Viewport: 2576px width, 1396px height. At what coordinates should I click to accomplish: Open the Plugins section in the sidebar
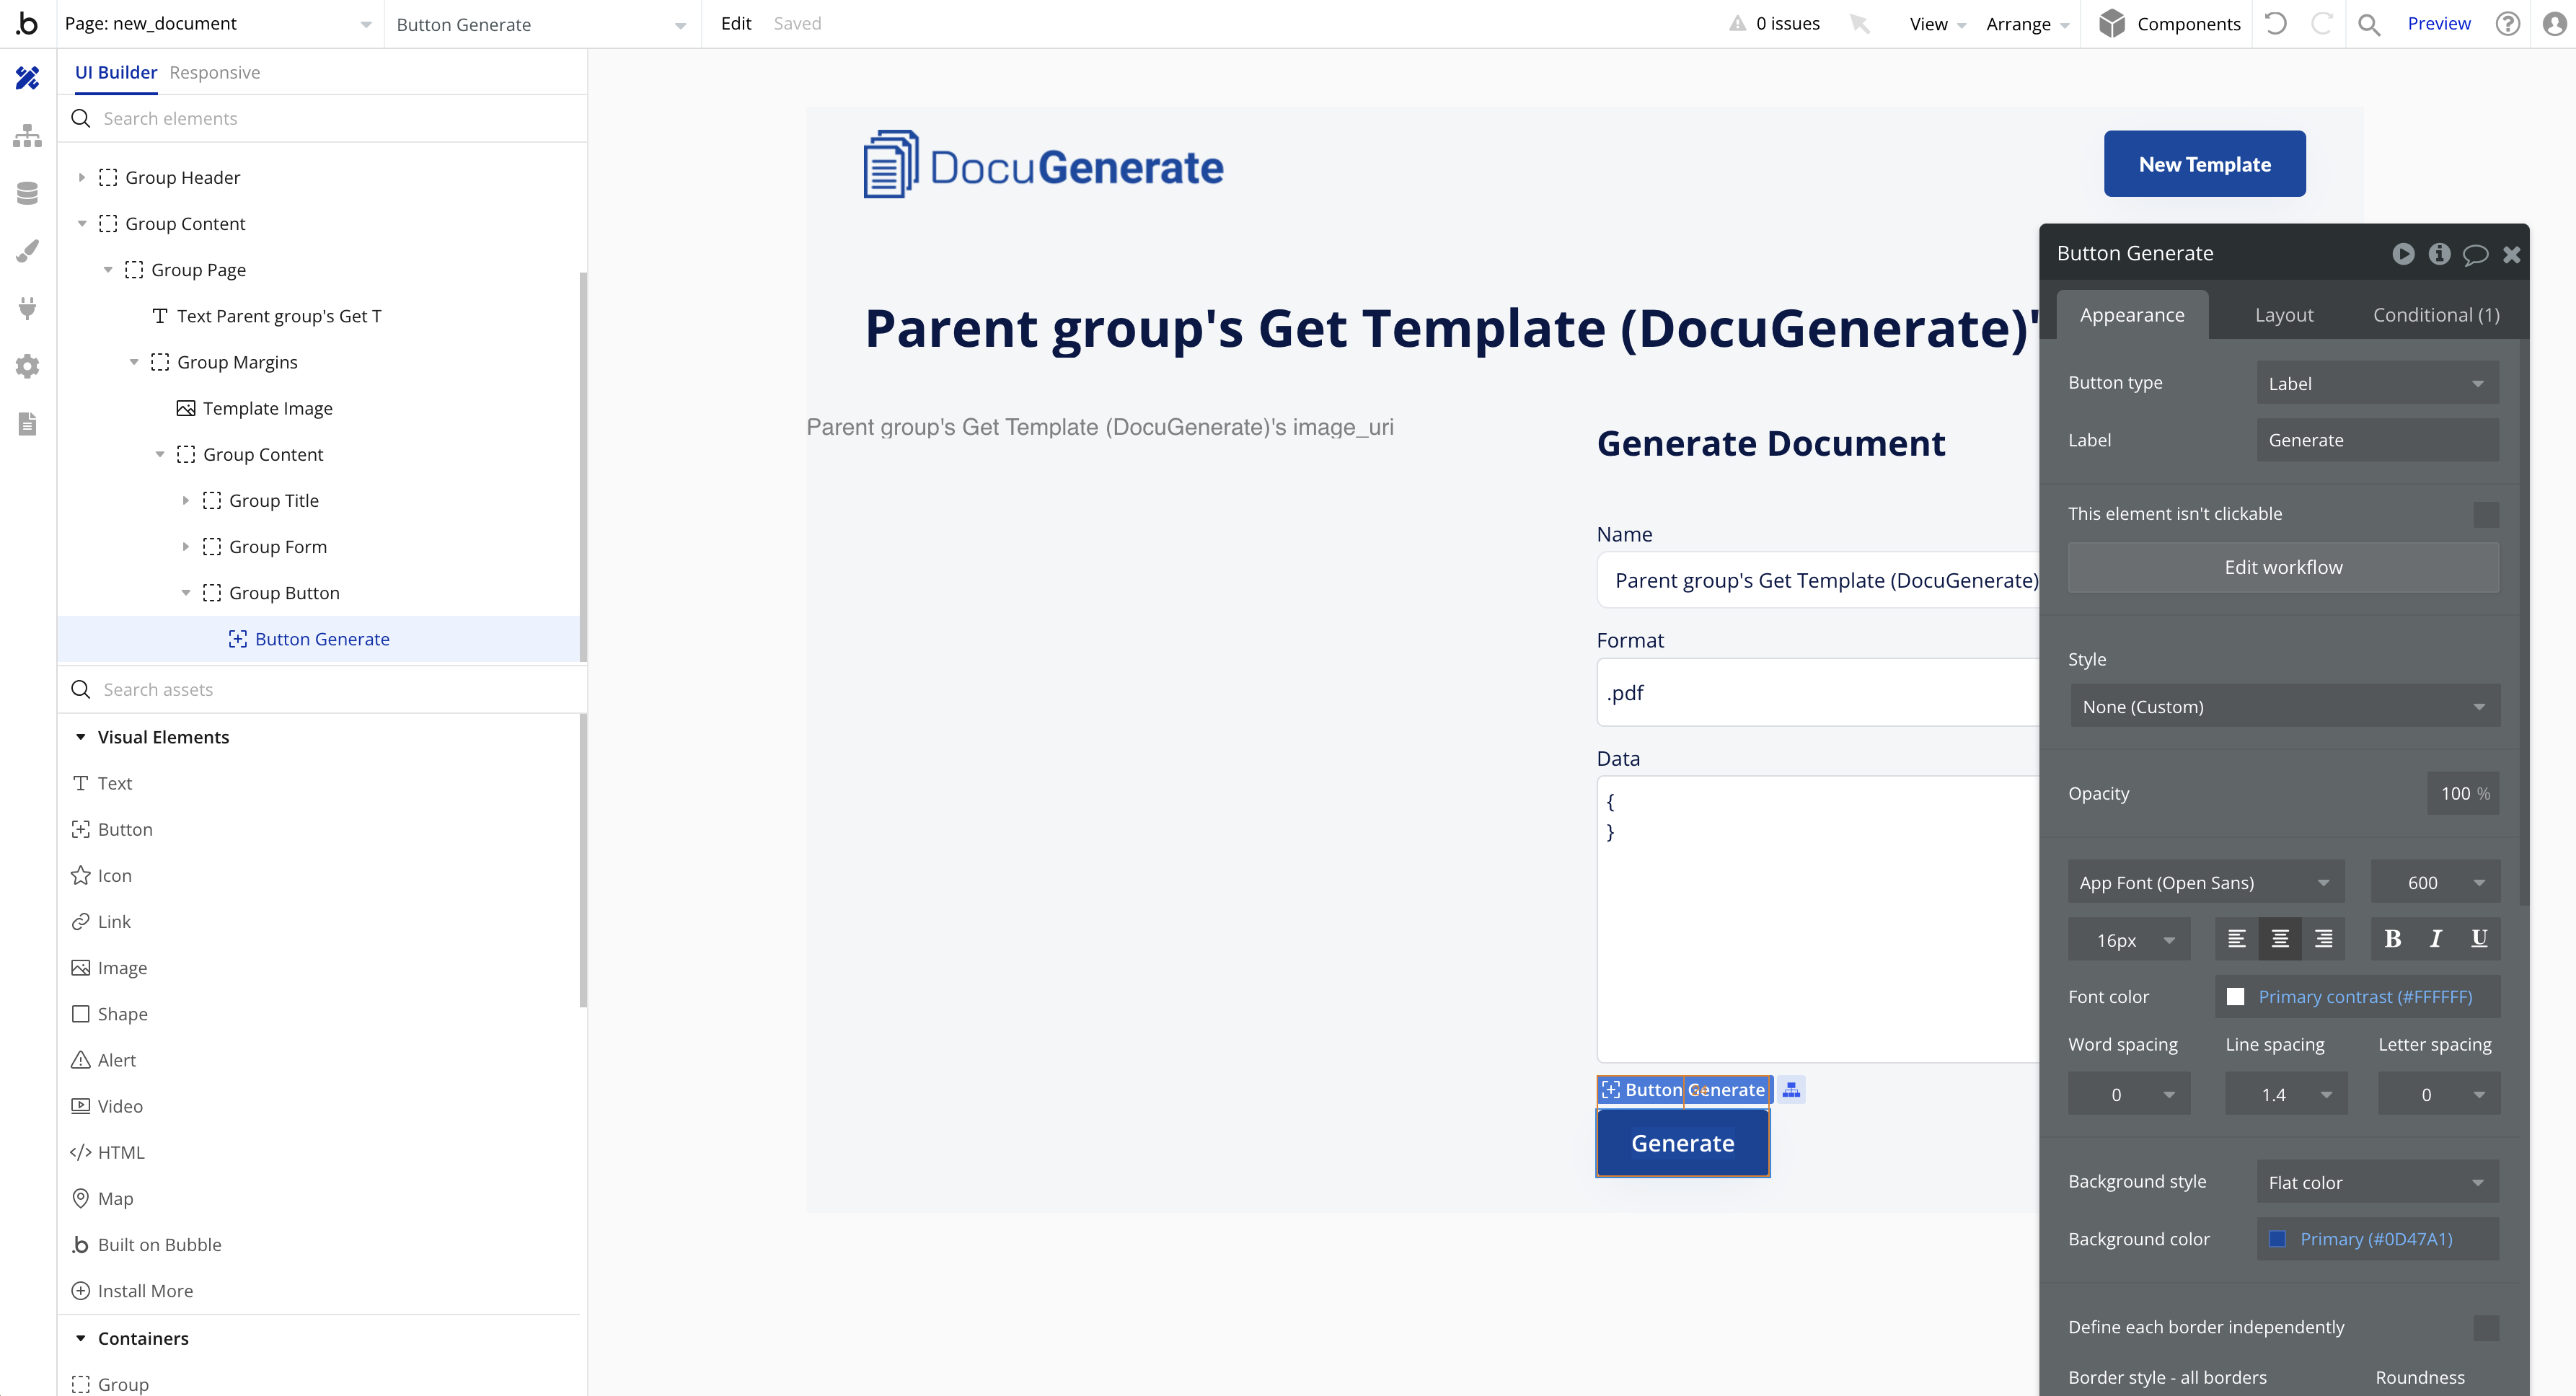click(x=27, y=308)
